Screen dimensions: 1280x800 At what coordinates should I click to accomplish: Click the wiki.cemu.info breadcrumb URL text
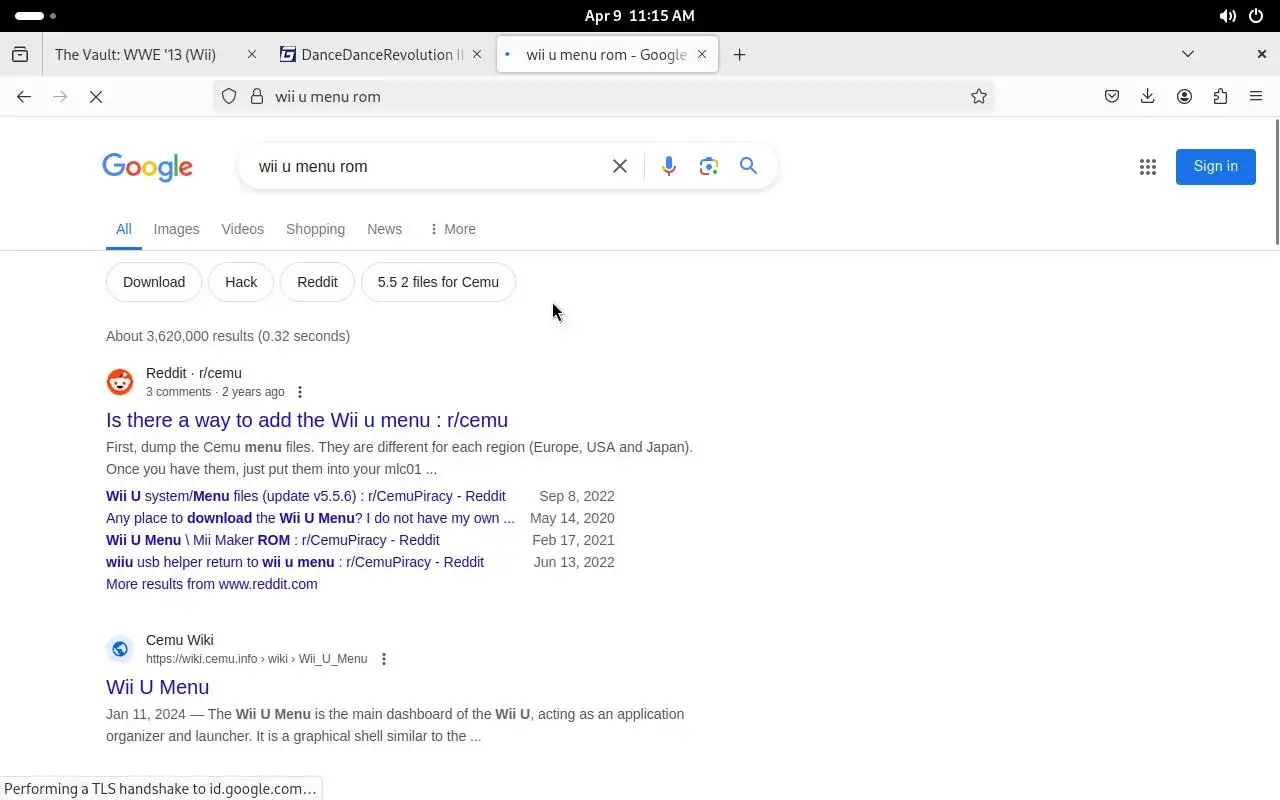(257, 659)
